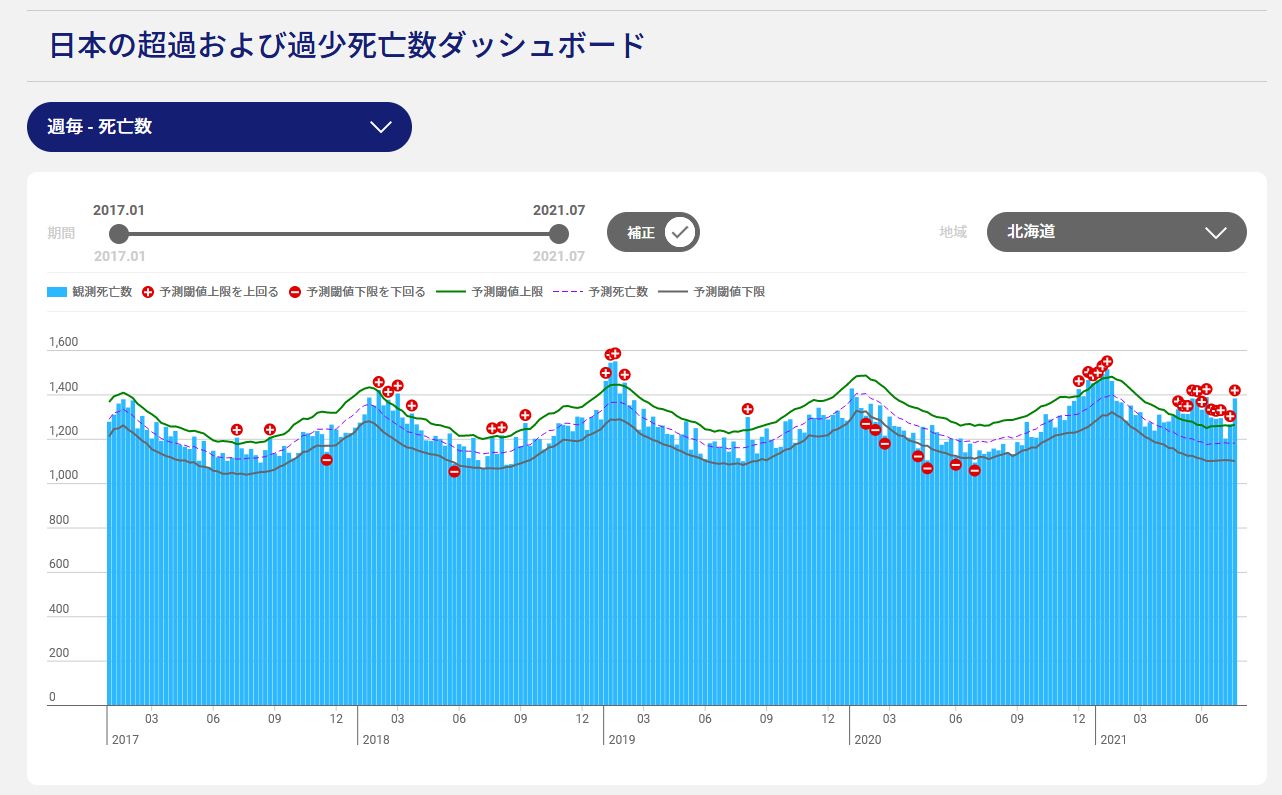Image resolution: width=1282 pixels, height=795 pixels.
Task: Click the 期間 label
Action: [61, 233]
